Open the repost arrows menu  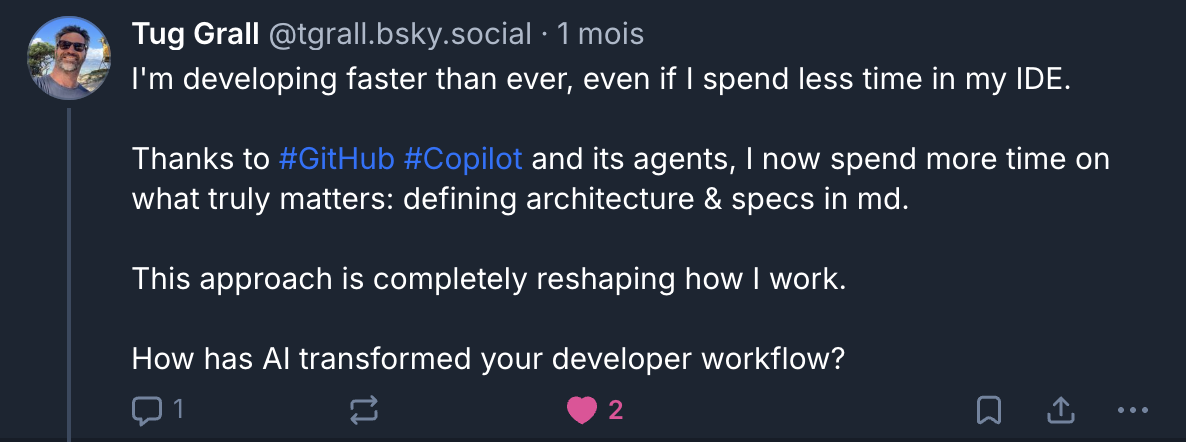364,409
